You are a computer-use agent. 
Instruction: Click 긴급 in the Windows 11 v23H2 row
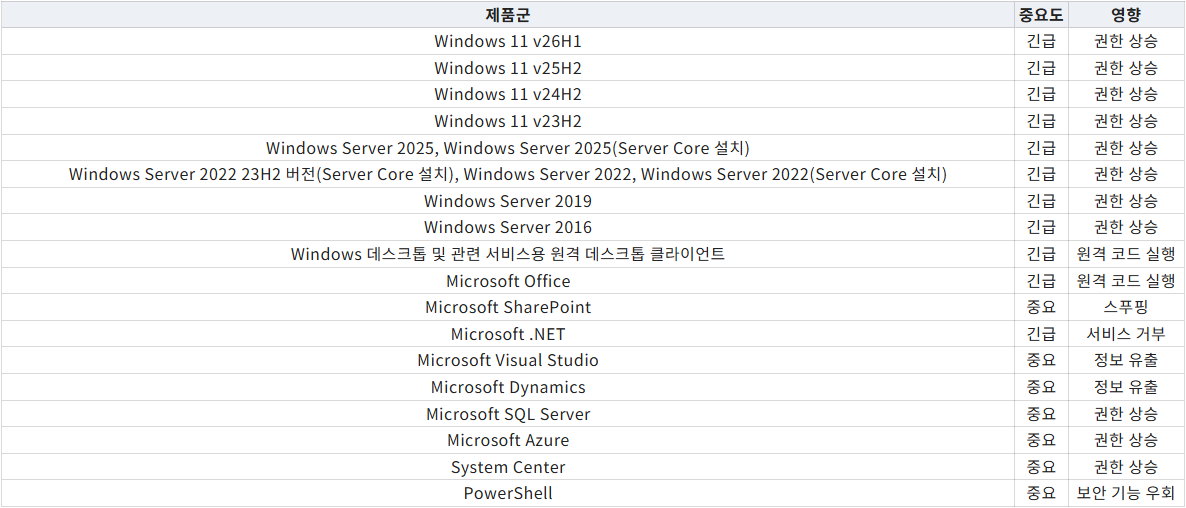click(1041, 121)
